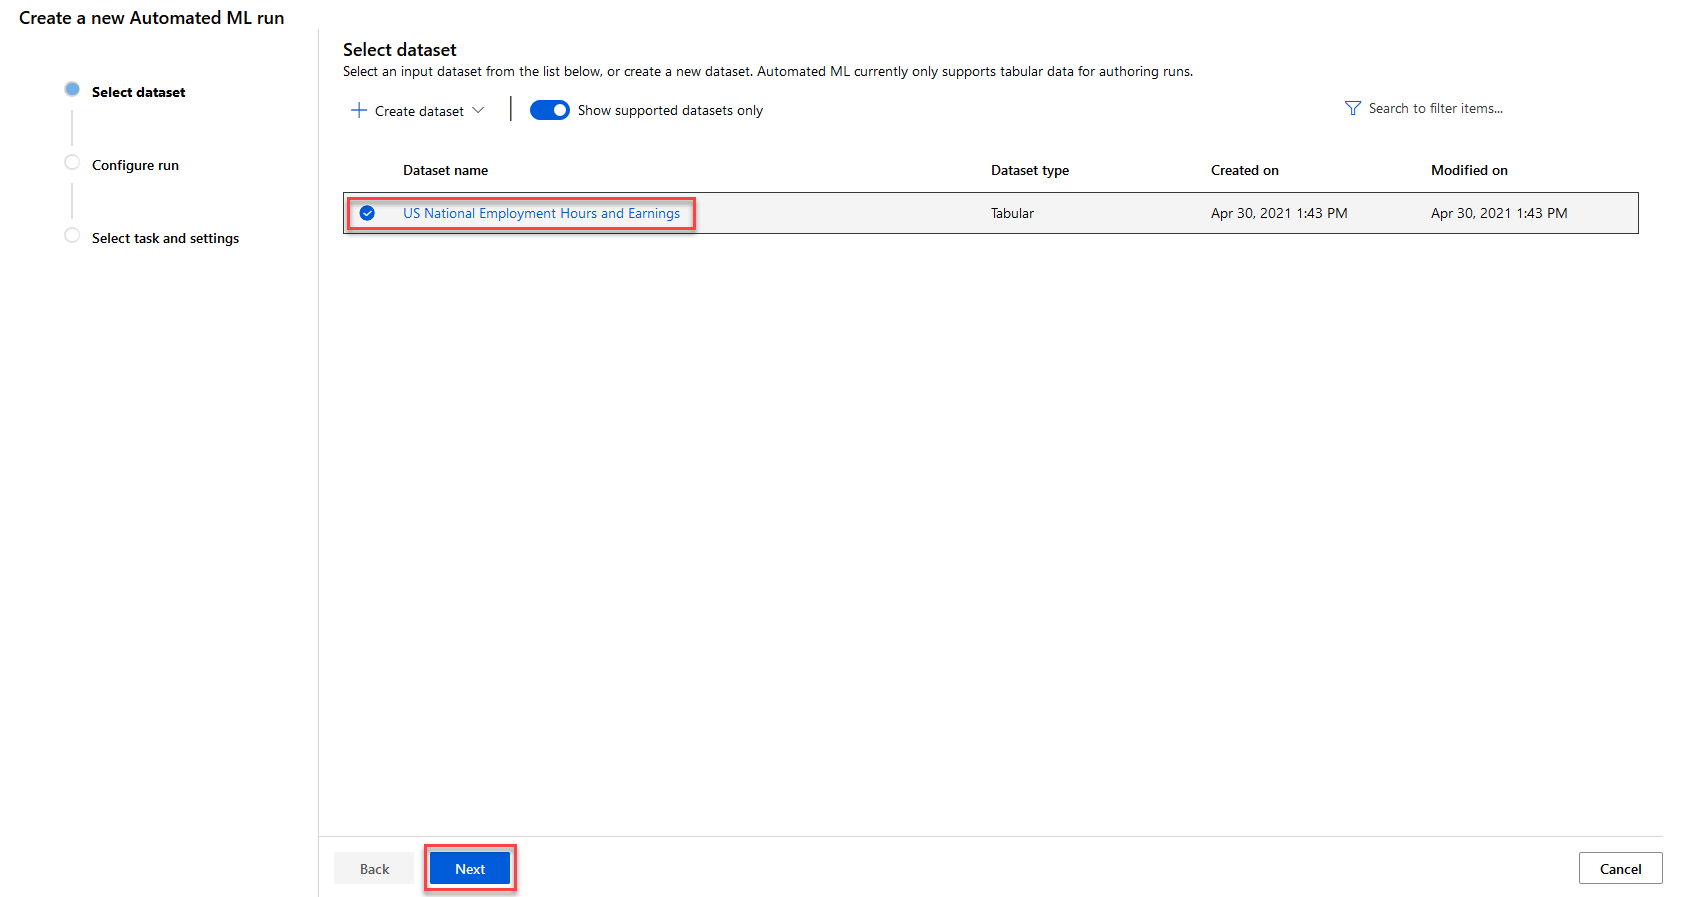Screen dimensions: 1681x897
Task: Sort by Dataset type column header
Action: click(x=1030, y=170)
